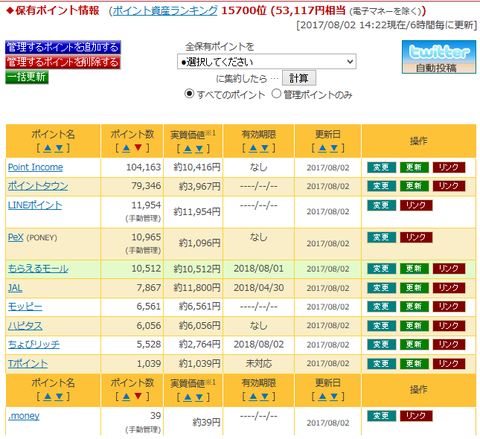Click 管理するポイントを追加する button

[x=63, y=47]
